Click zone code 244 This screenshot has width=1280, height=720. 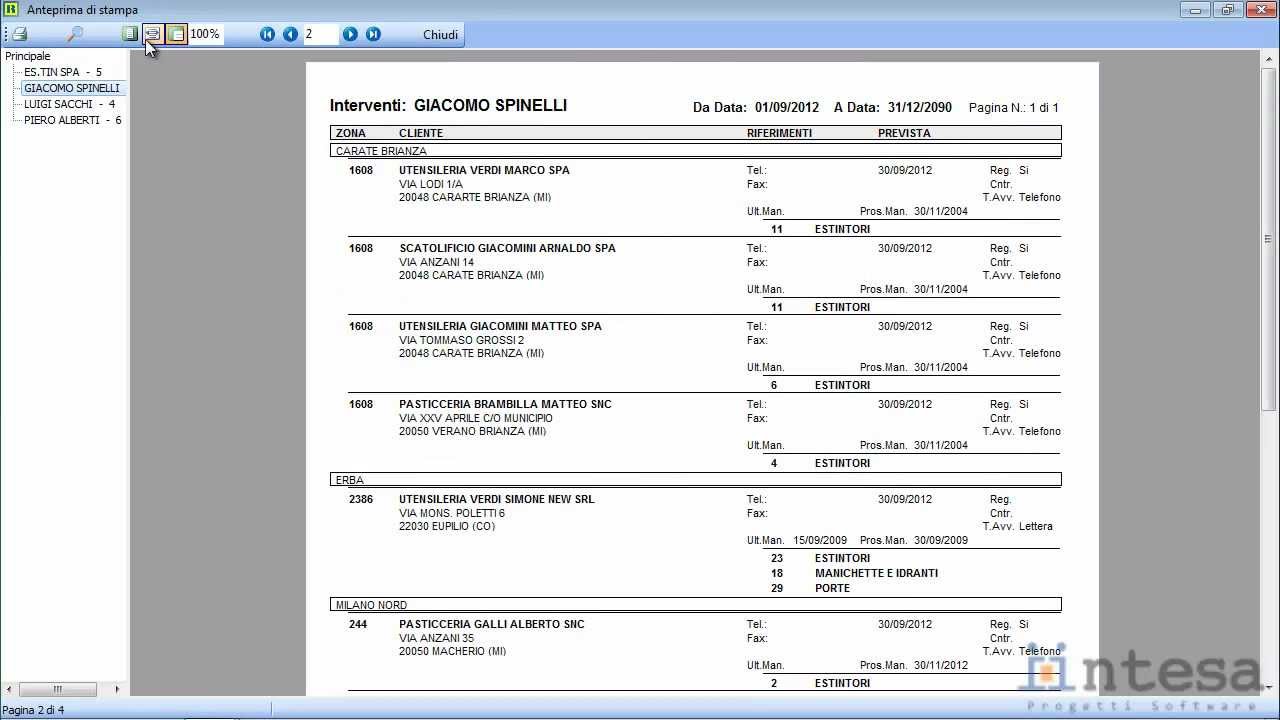(358, 624)
